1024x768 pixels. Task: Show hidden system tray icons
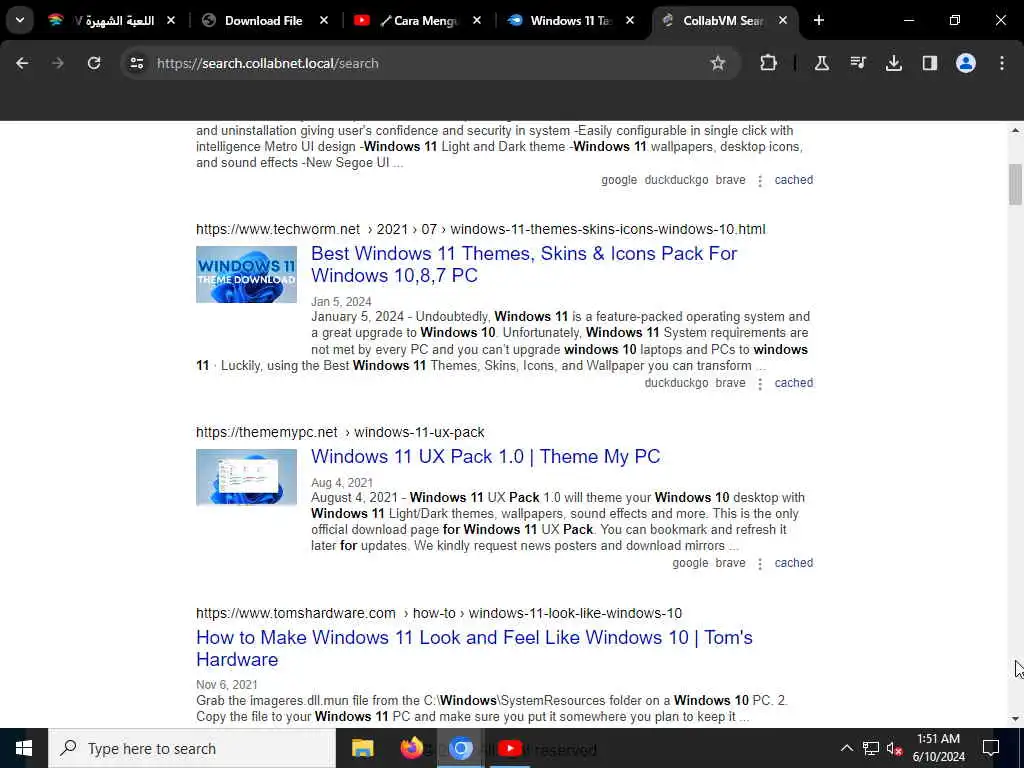(846, 748)
